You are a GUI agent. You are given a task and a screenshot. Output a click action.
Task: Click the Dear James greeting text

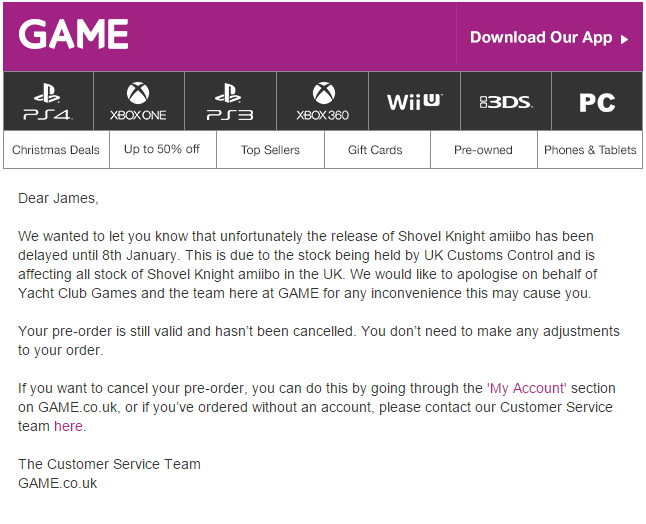(x=58, y=198)
